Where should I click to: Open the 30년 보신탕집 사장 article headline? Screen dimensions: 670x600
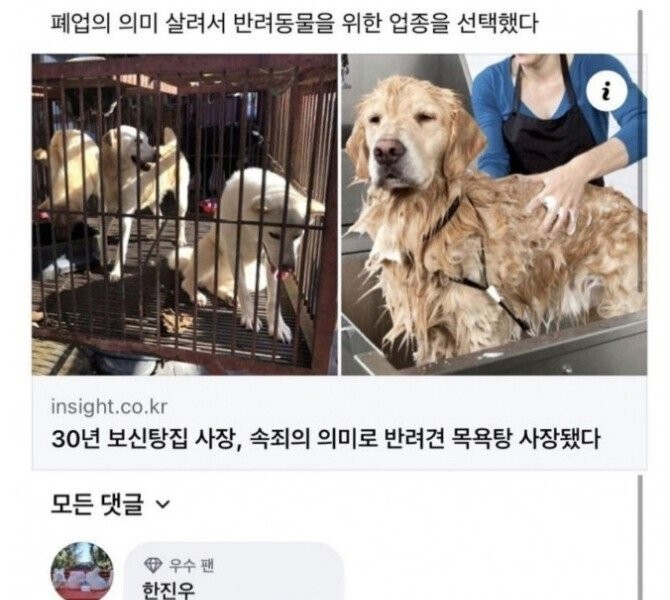tap(326, 439)
